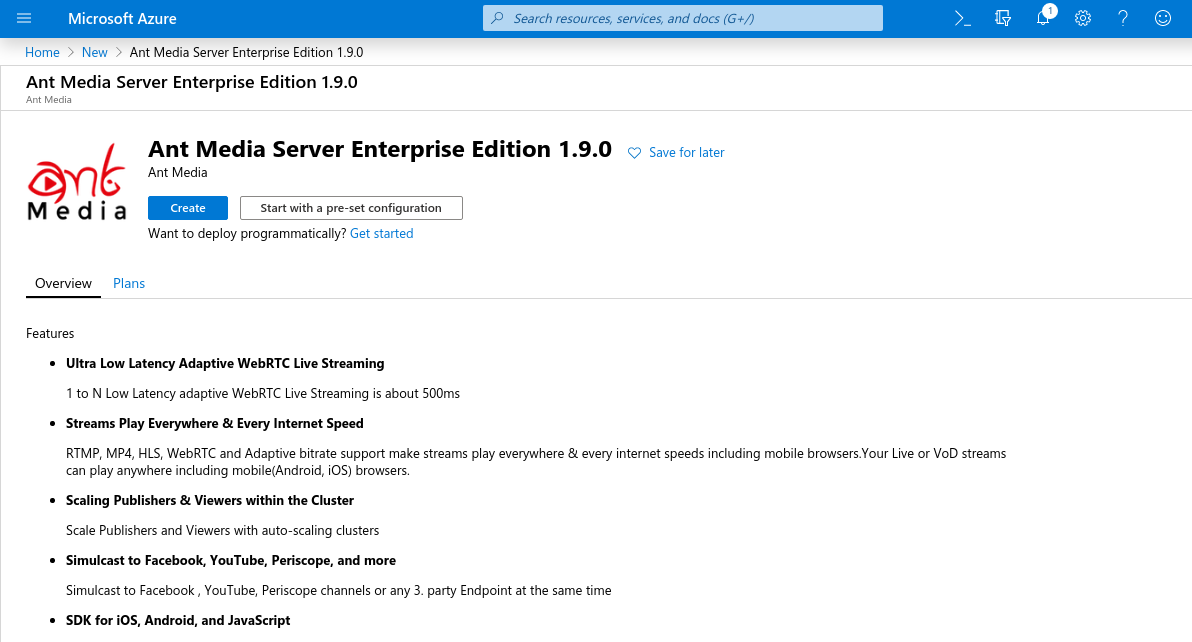
Task: Click the publisher name Ant Media under the large title
Action: click(178, 172)
